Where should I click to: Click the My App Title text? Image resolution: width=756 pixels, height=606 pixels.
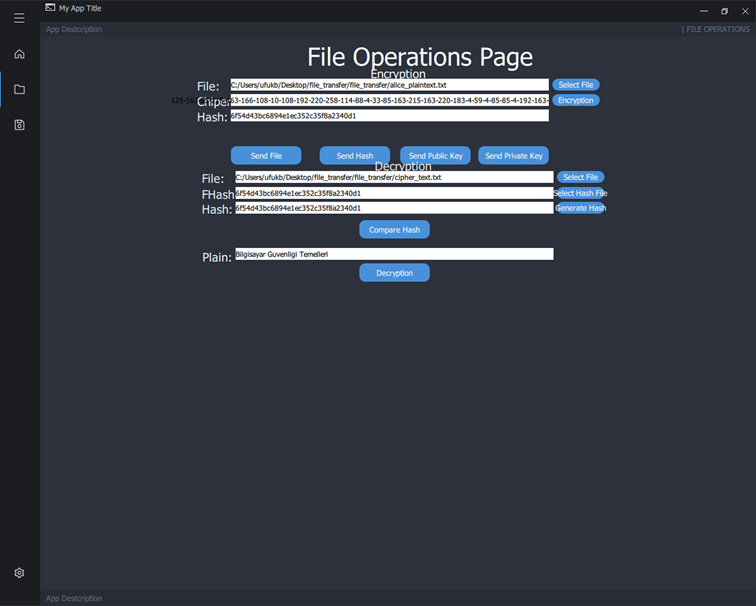pyautogui.click(x=80, y=8)
